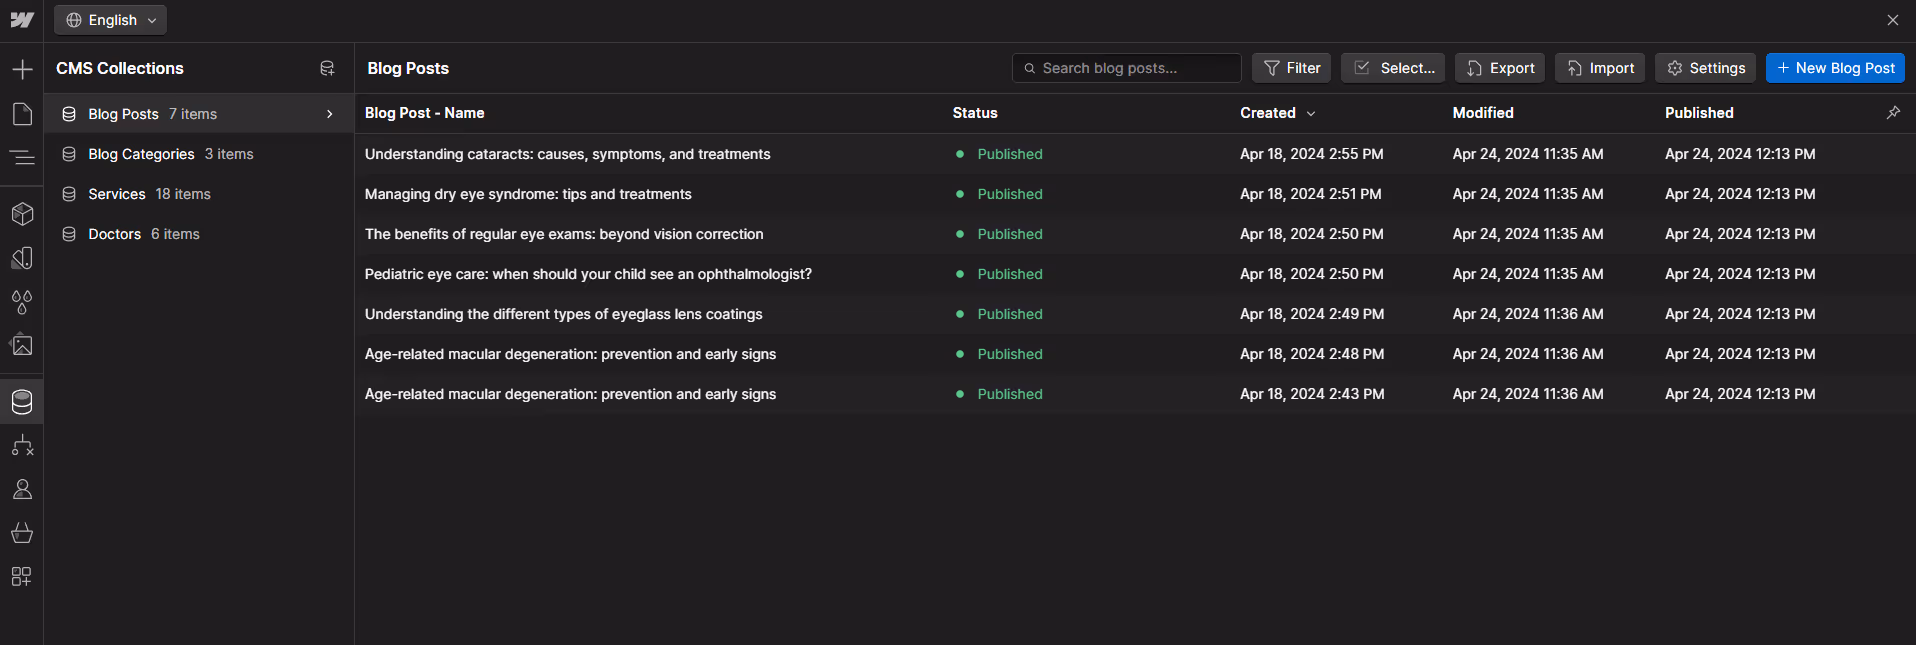Image resolution: width=1916 pixels, height=645 pixels.
Task: Select the Blog Categories collection
Action: [141, 154]
